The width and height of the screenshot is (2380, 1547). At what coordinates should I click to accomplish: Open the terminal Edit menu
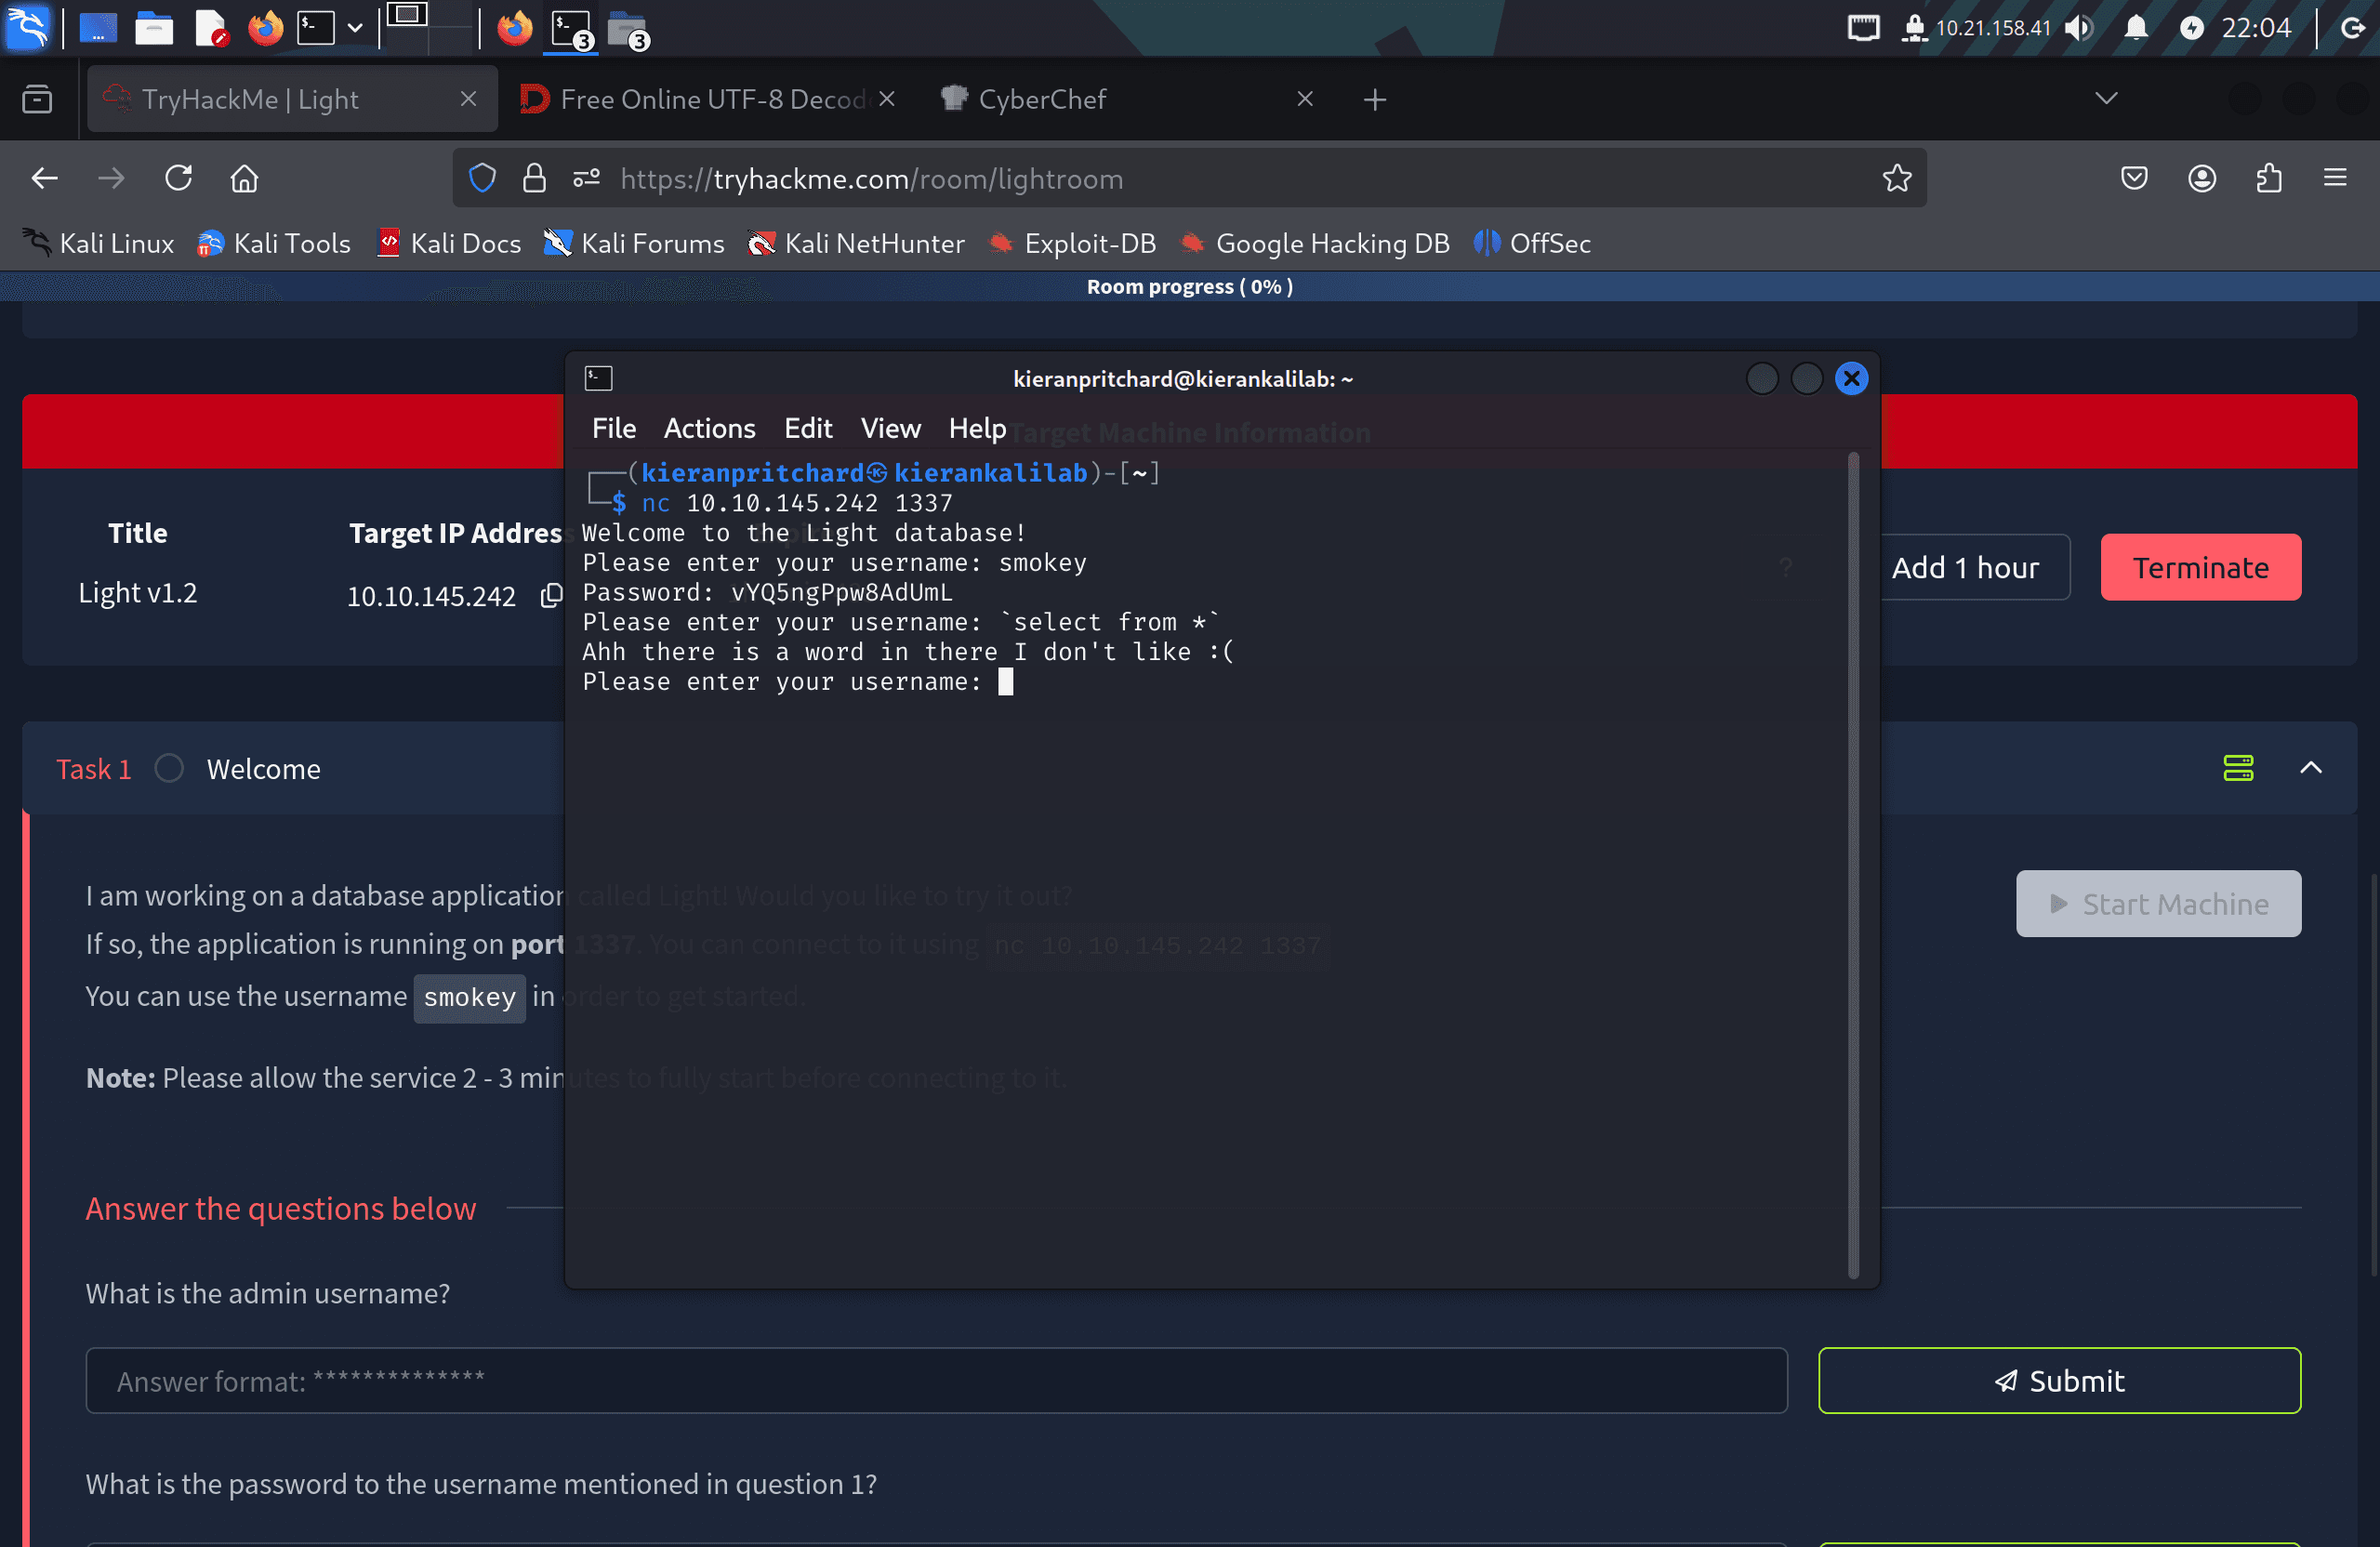pos(808,428)
